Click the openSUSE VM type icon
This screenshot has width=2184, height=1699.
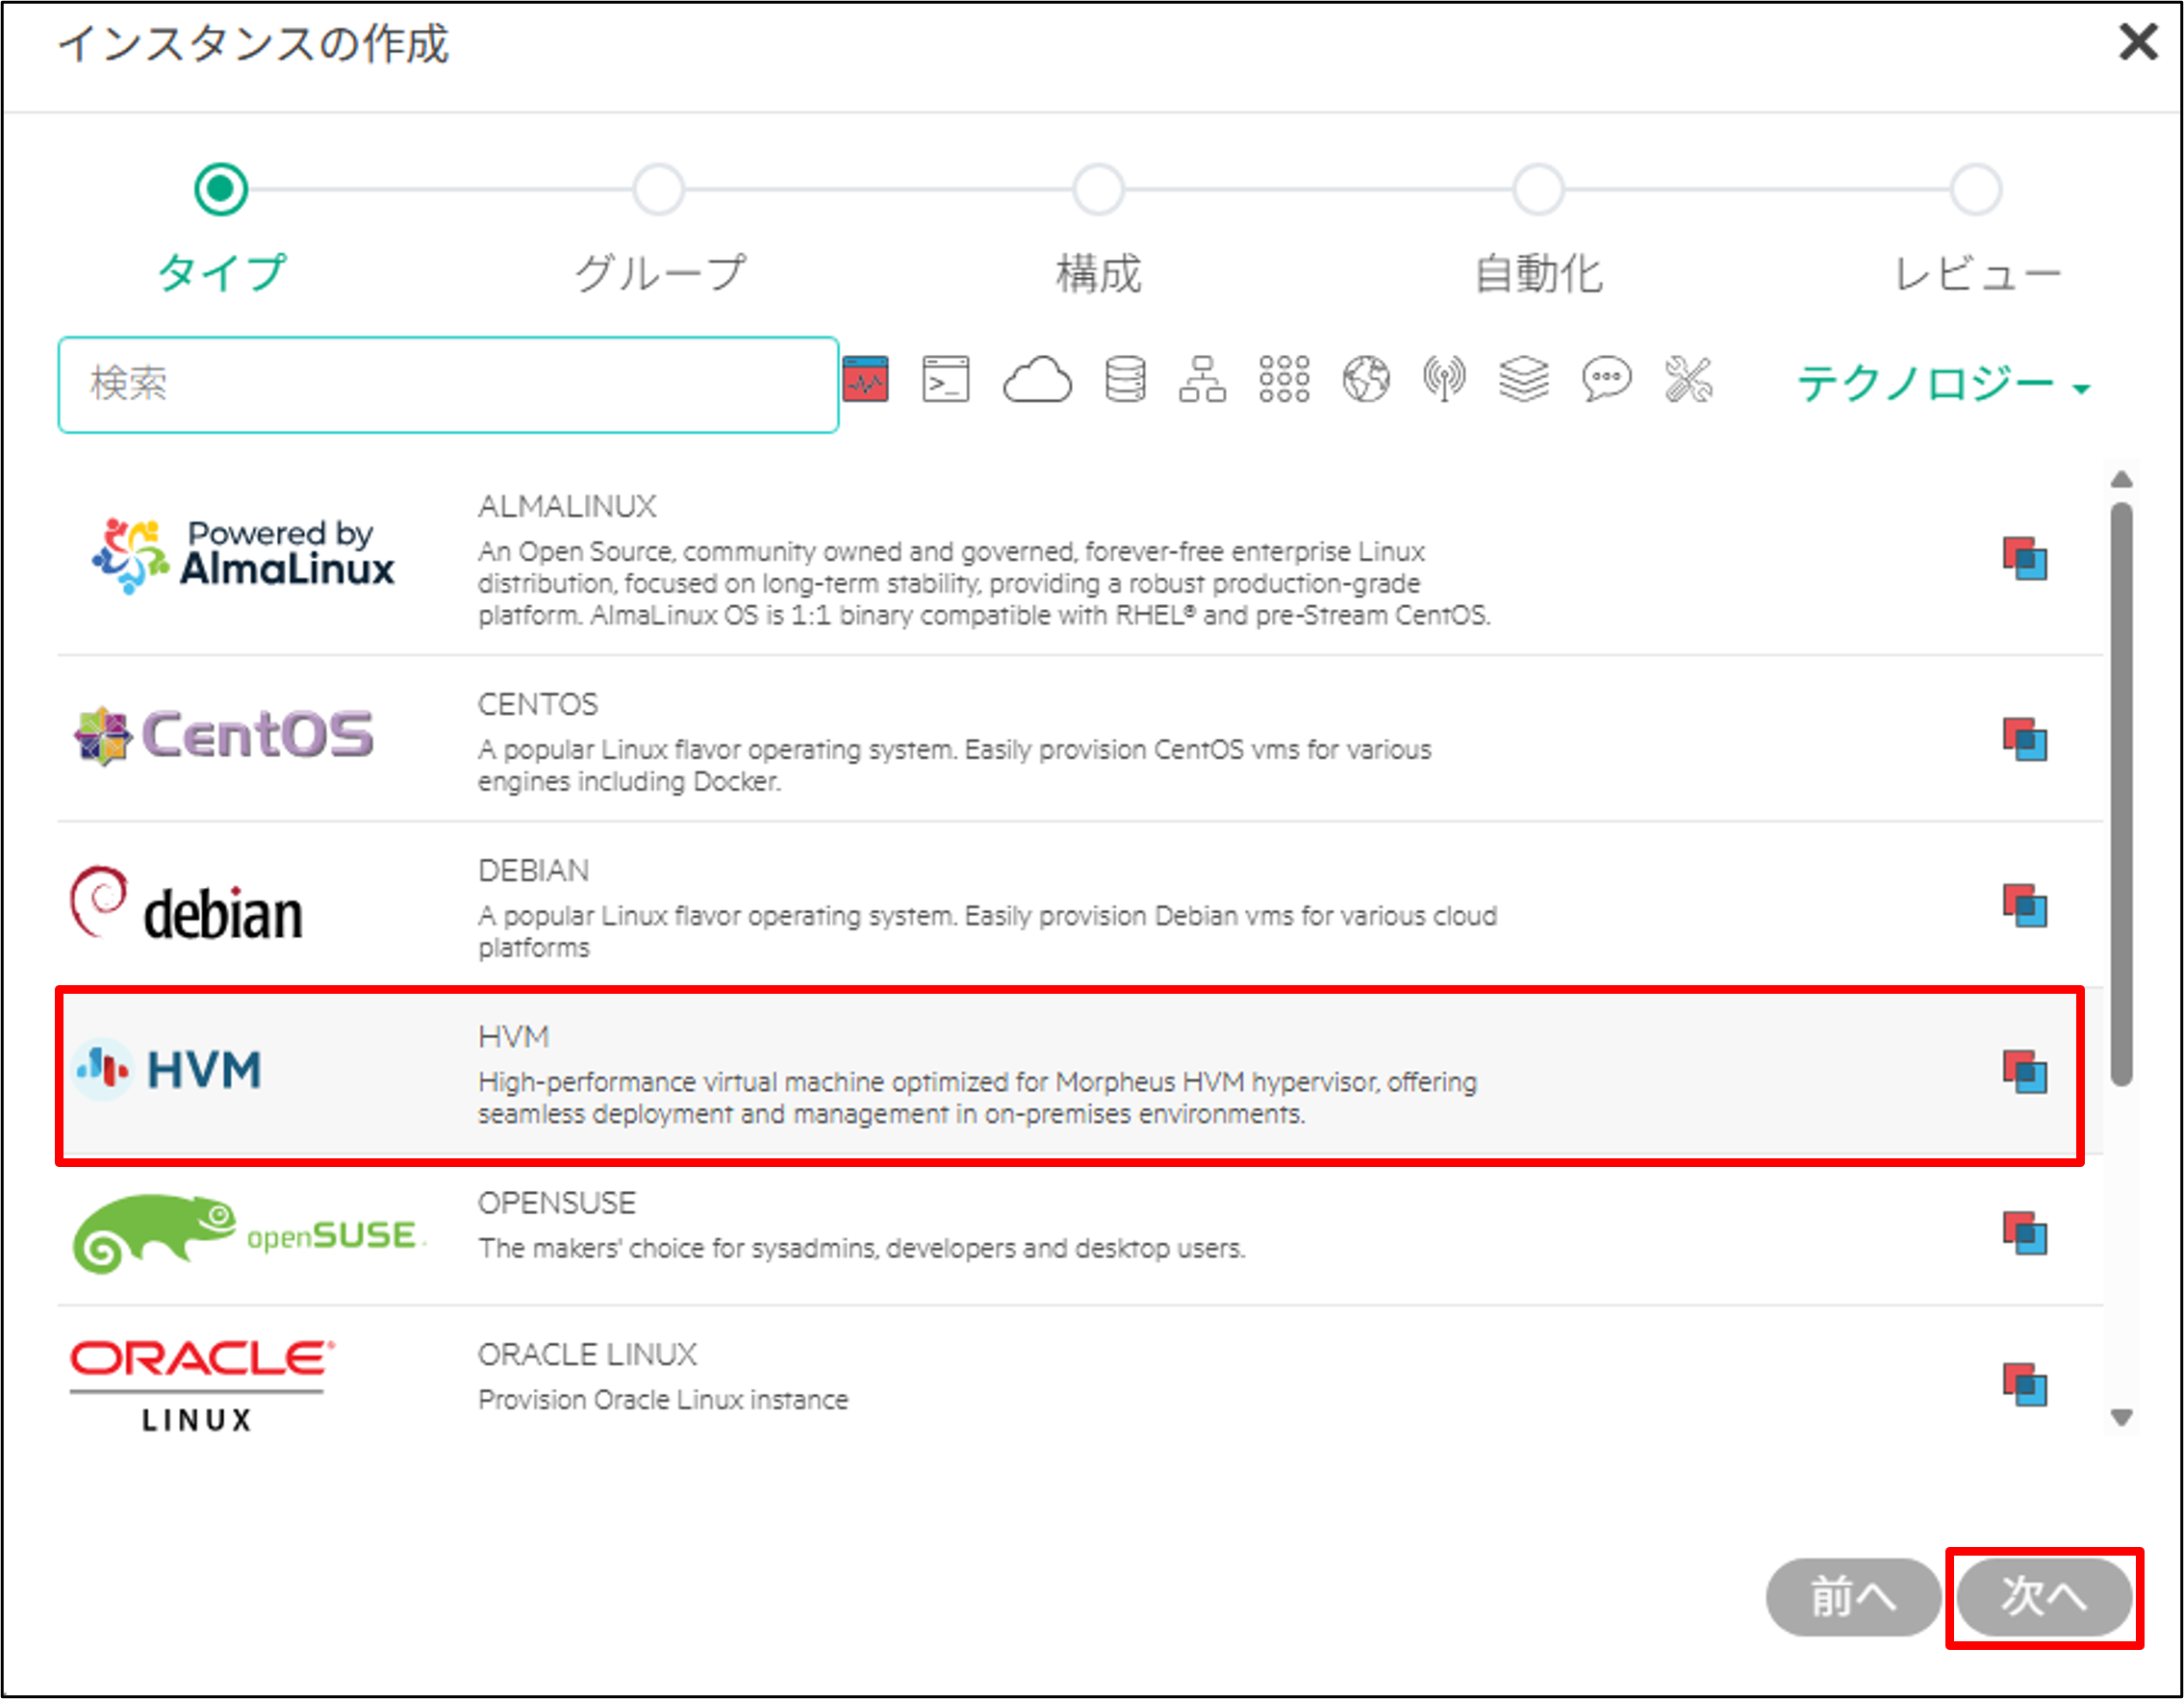(x=2025, y=1233)
